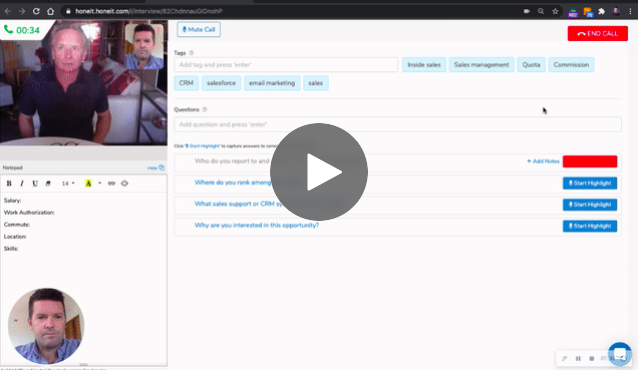Image resolution: width=638 pixels, height=370 pixels.
Task: End the call with END CALL
Action: pos(598,33)
